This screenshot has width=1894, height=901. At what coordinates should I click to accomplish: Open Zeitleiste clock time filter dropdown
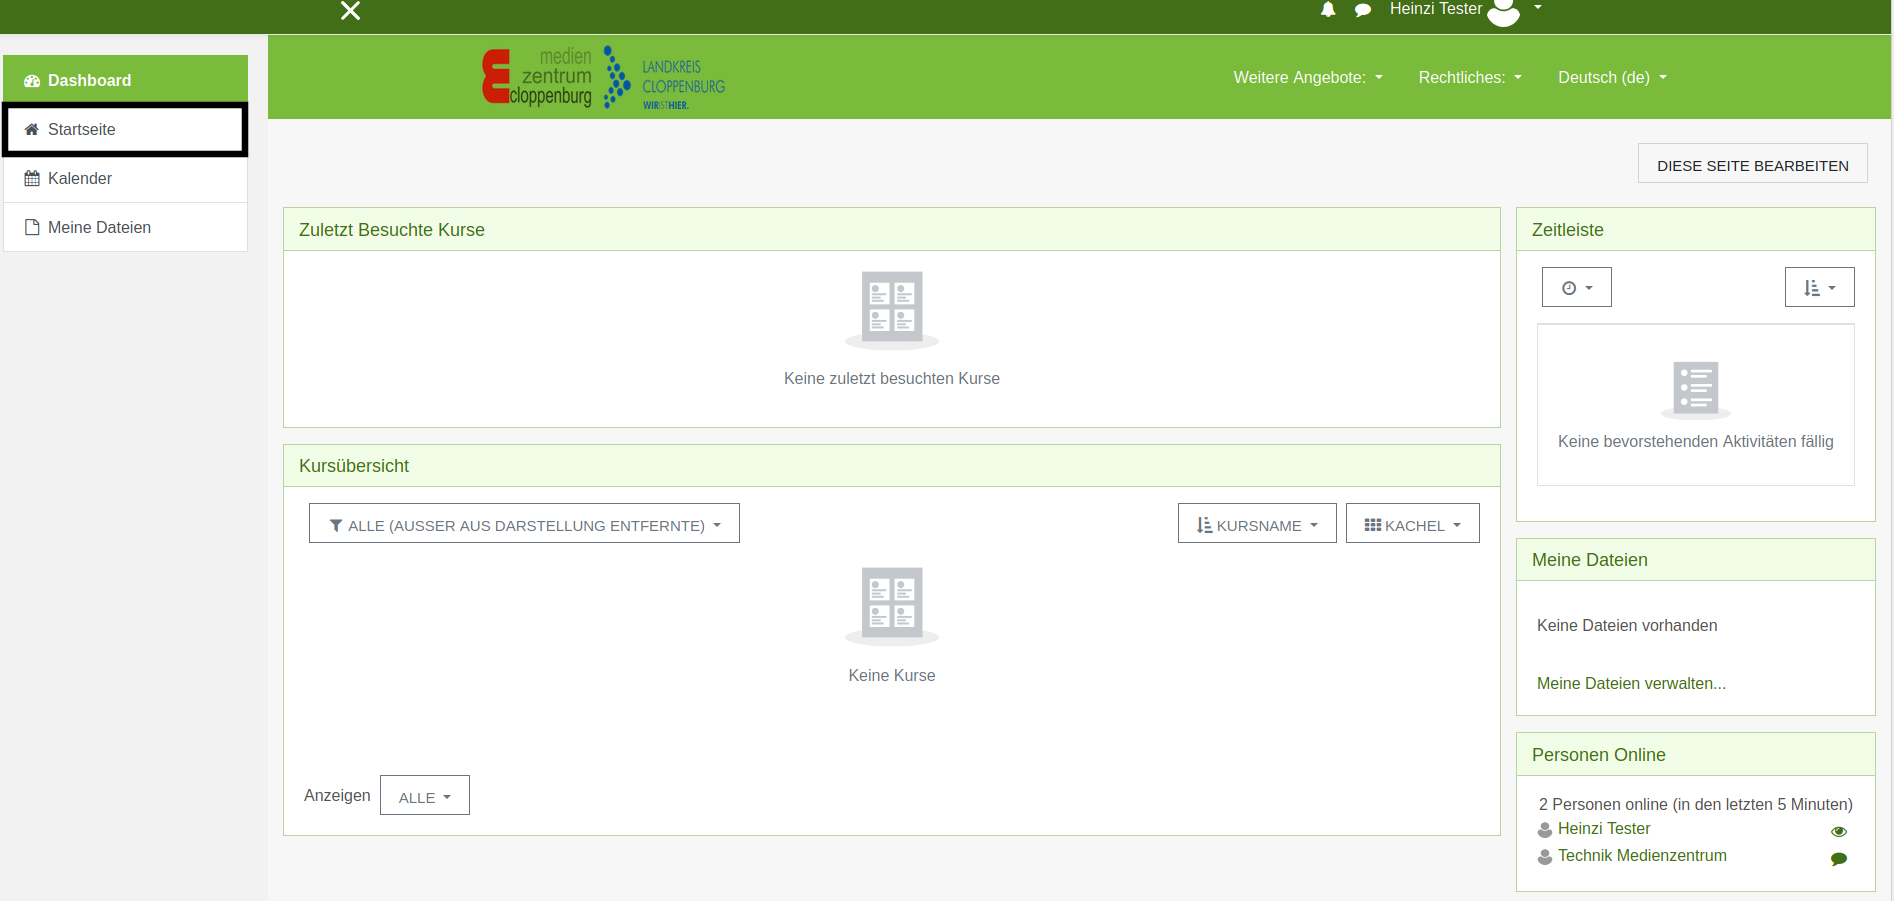[1576, 288]
